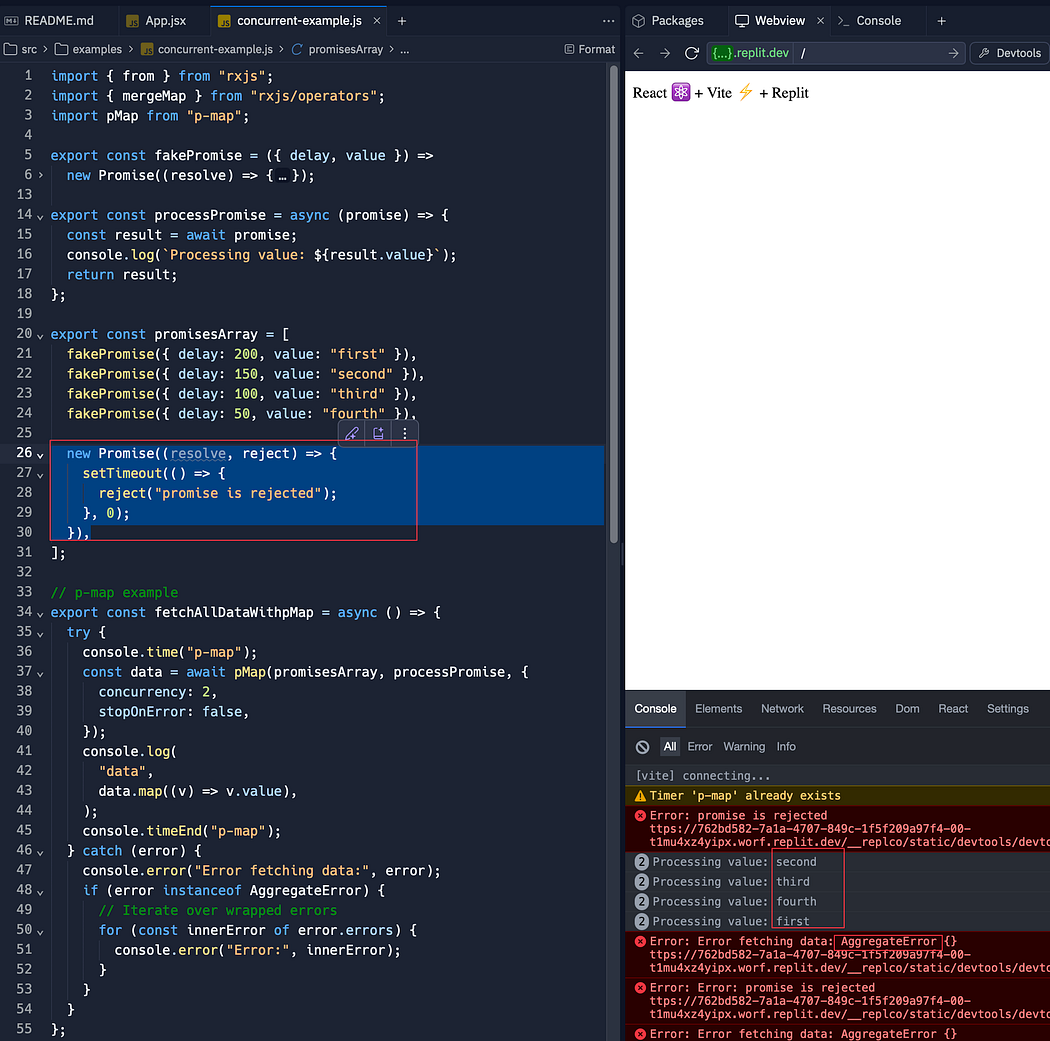Select the Webview tab
Viewport: 1050px width, 1041px height.
tap(770, 21)
